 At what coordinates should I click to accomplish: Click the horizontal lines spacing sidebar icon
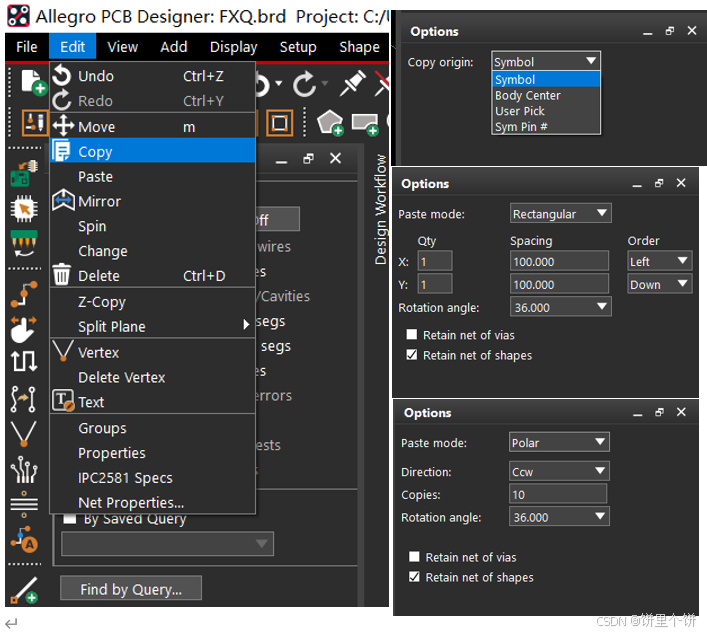coord(24,504)
